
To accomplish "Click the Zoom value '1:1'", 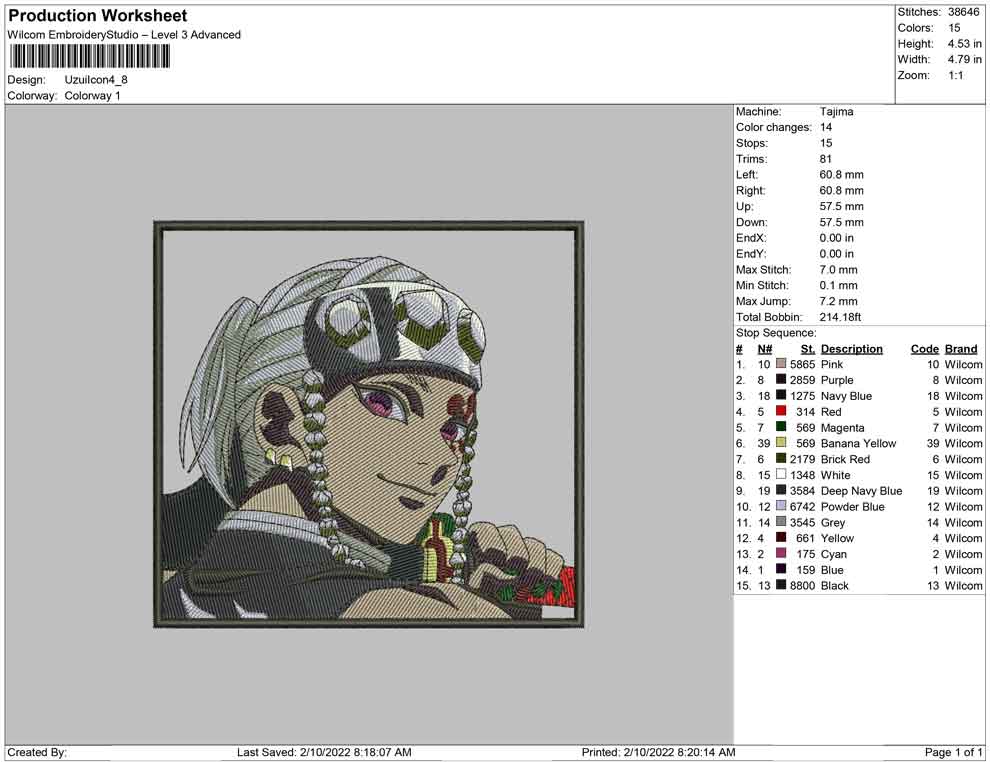I will 956,75.
